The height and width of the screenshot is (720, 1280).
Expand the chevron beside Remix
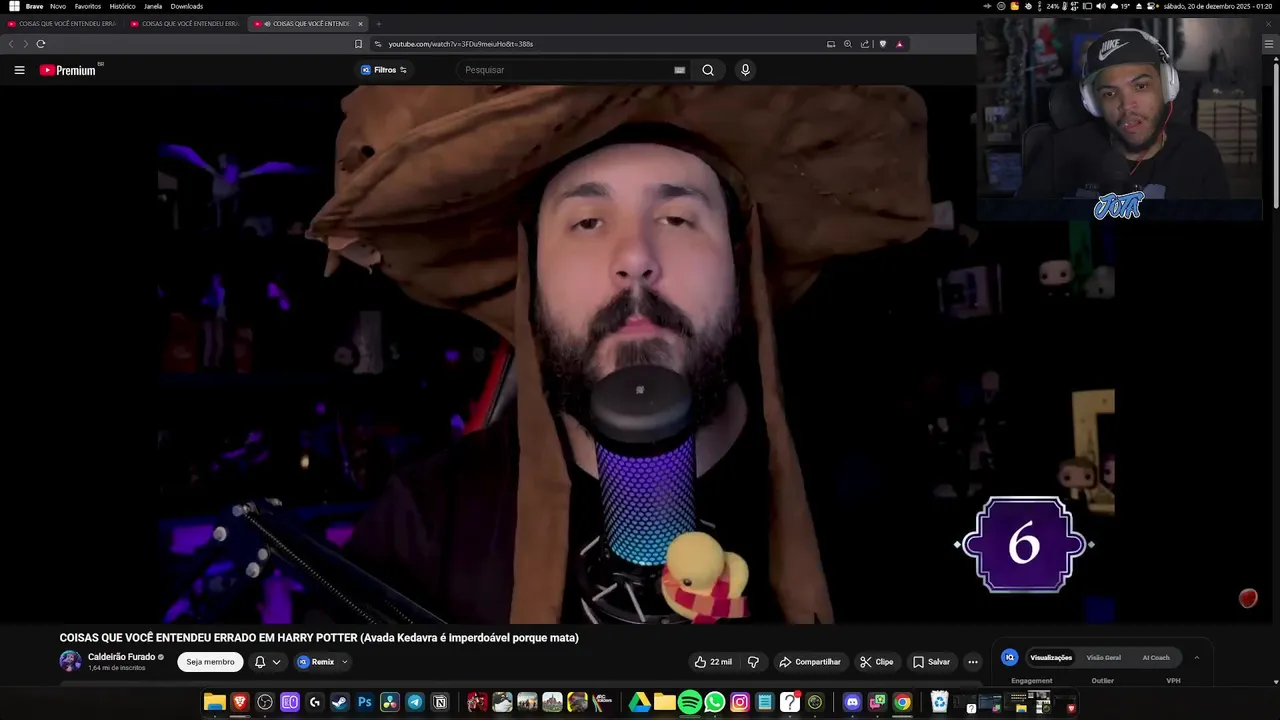[x=345, y=662]
